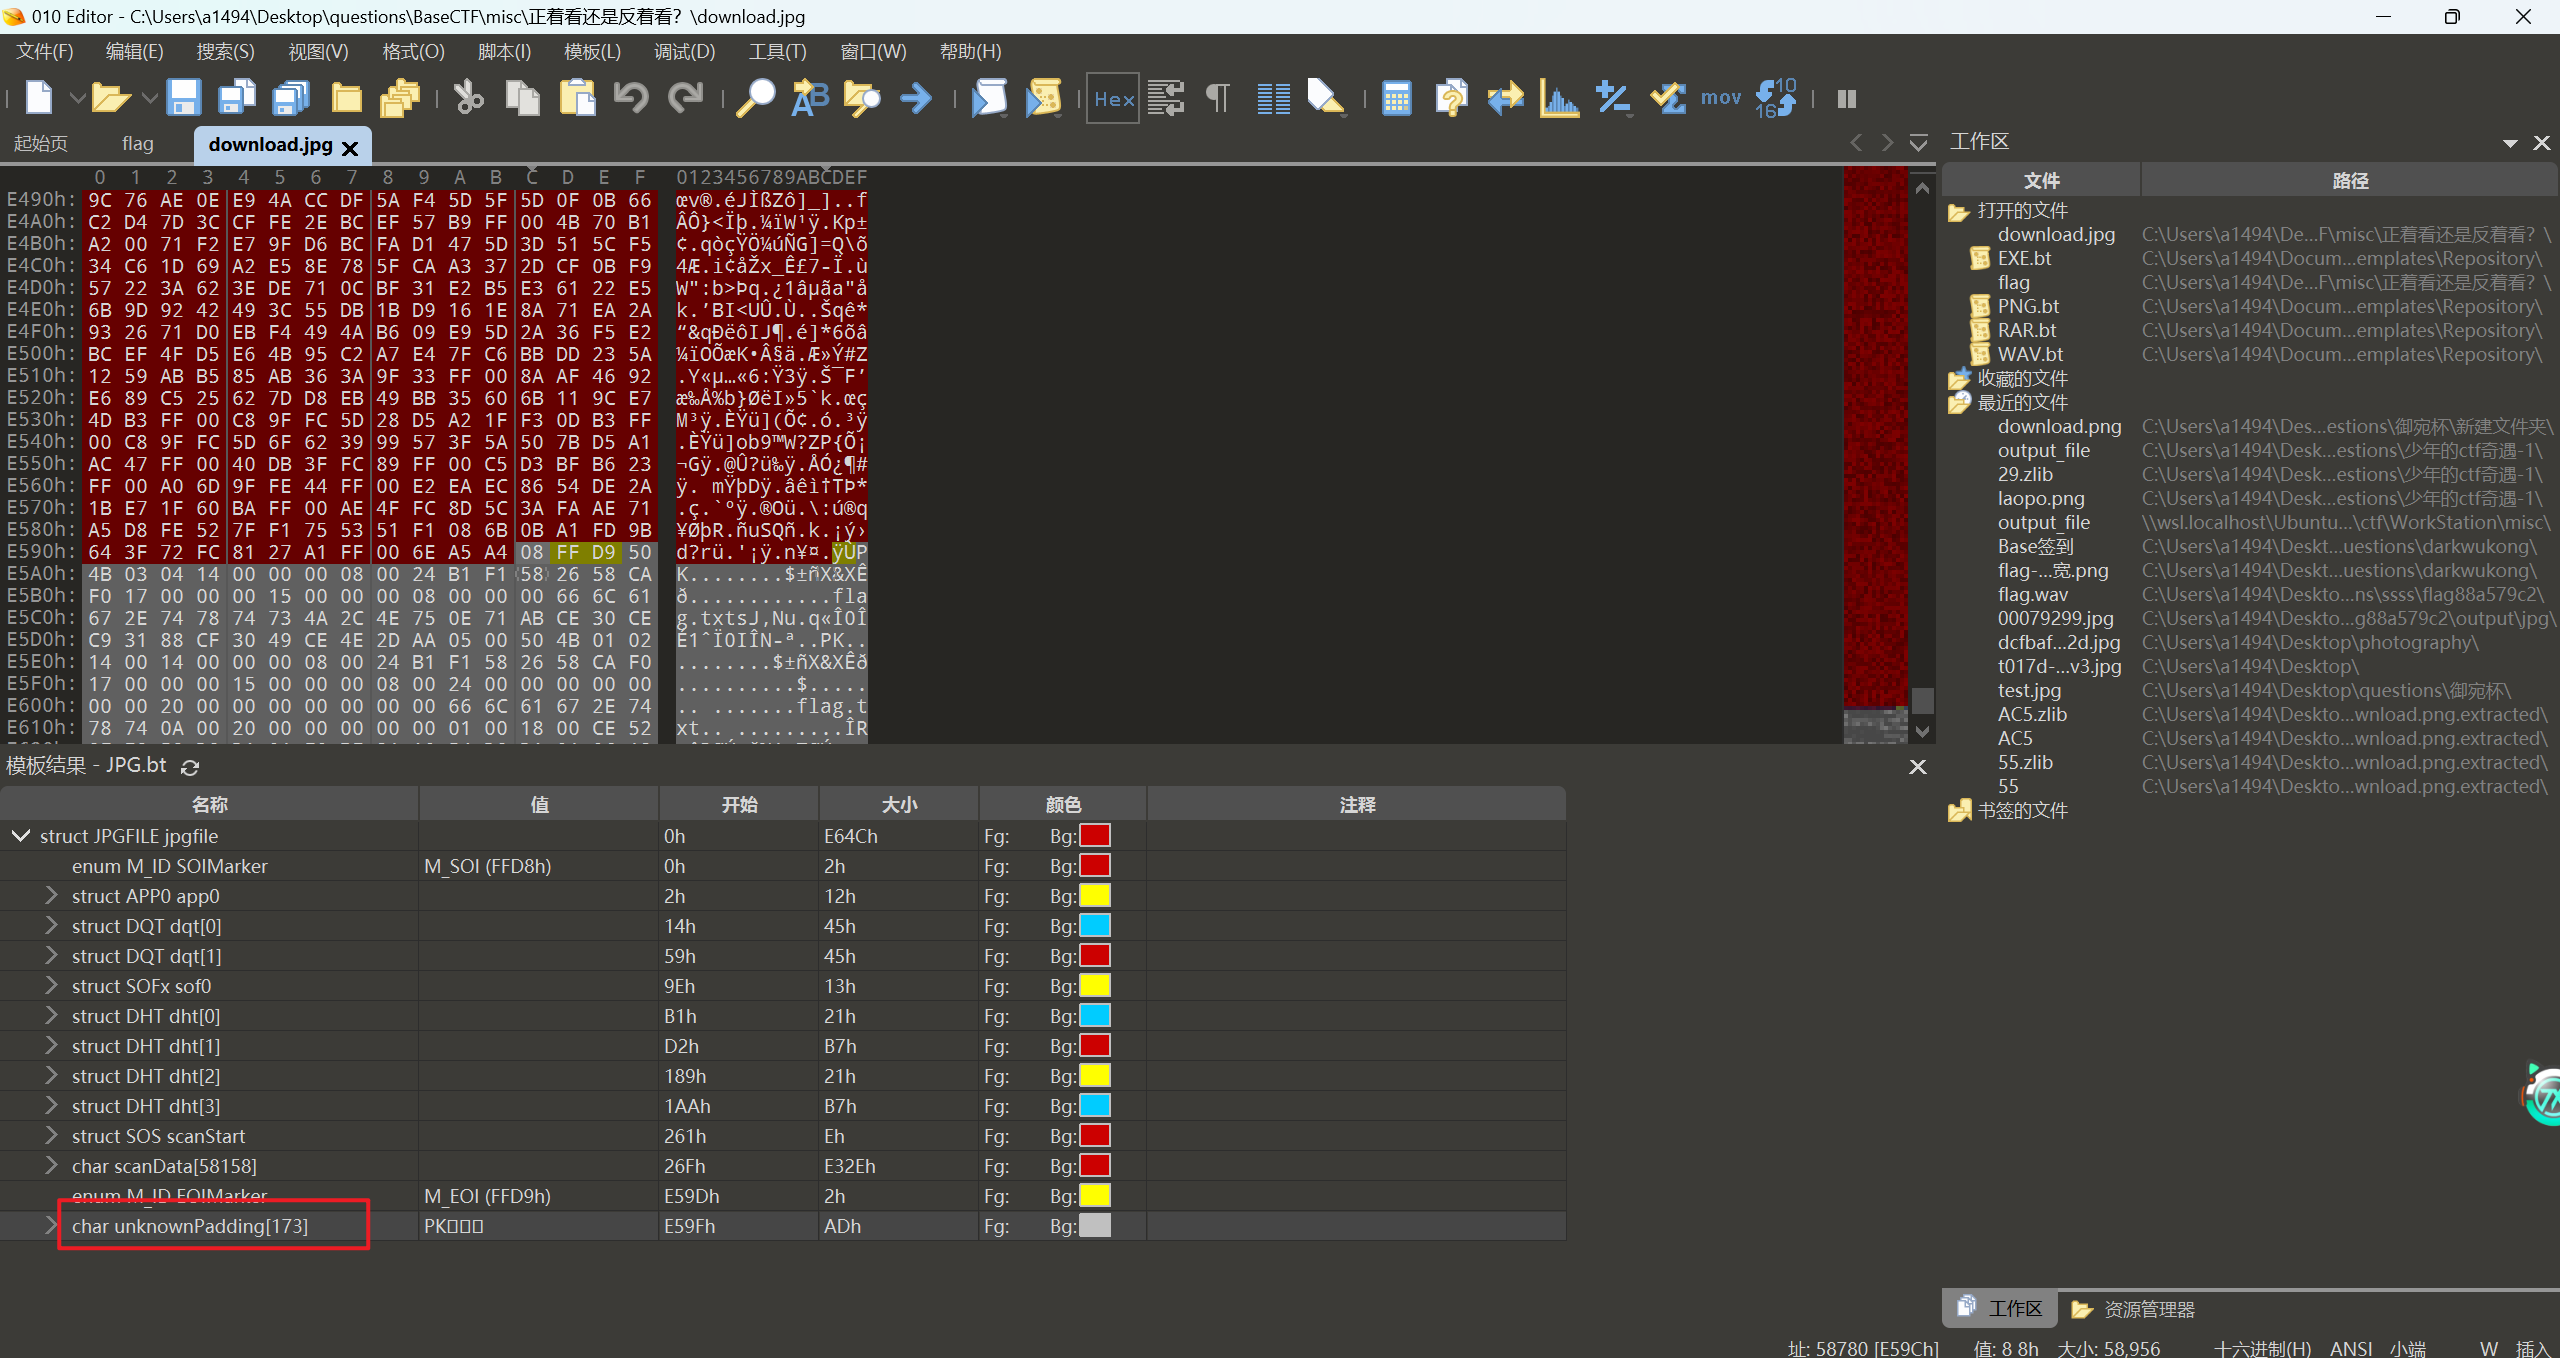Open the Checksum tool icon
This screenshot has width=2560, height=1358.
(x=1667, y=98)
